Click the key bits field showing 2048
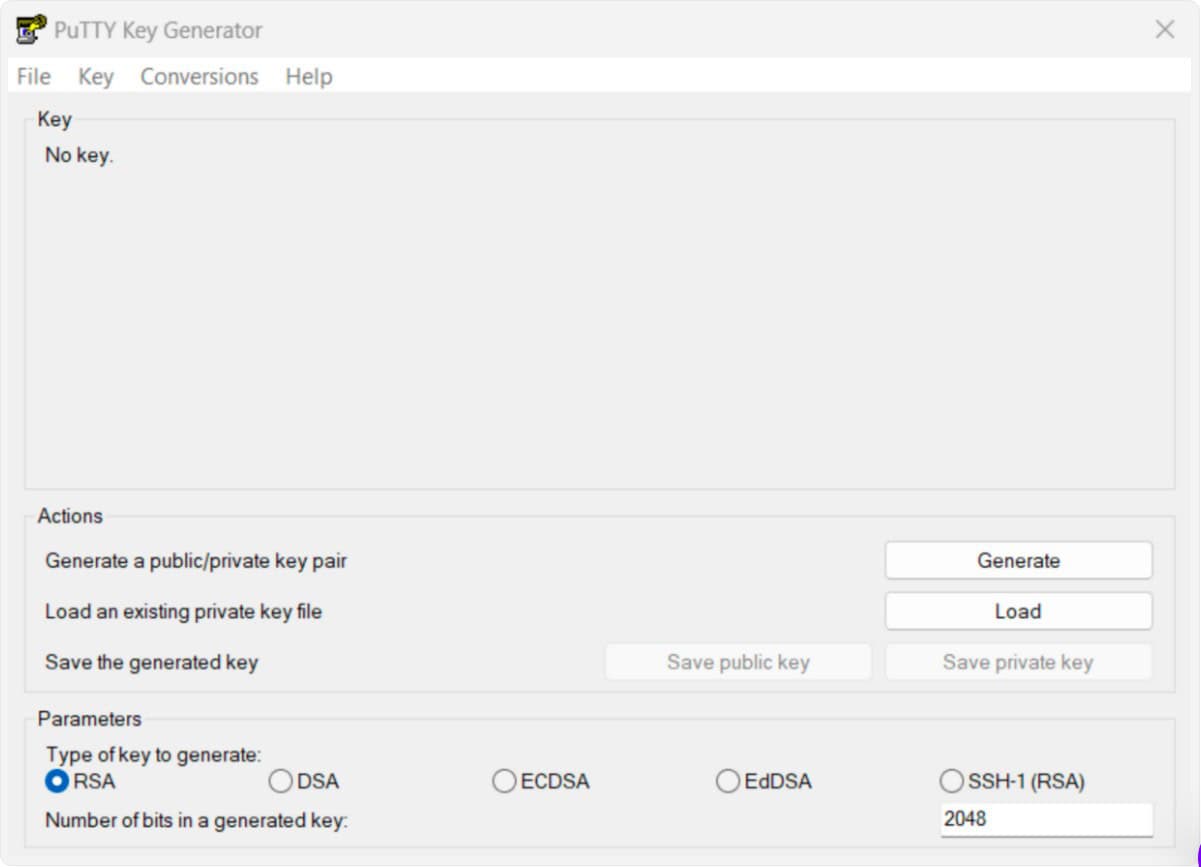 click(x=1046, y=820)
